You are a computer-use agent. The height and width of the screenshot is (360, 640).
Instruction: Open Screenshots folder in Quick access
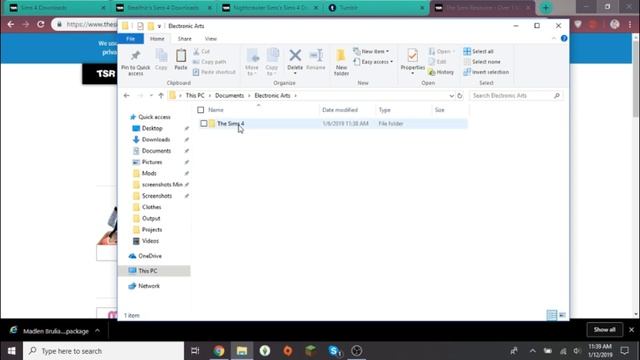click(157, 196)
